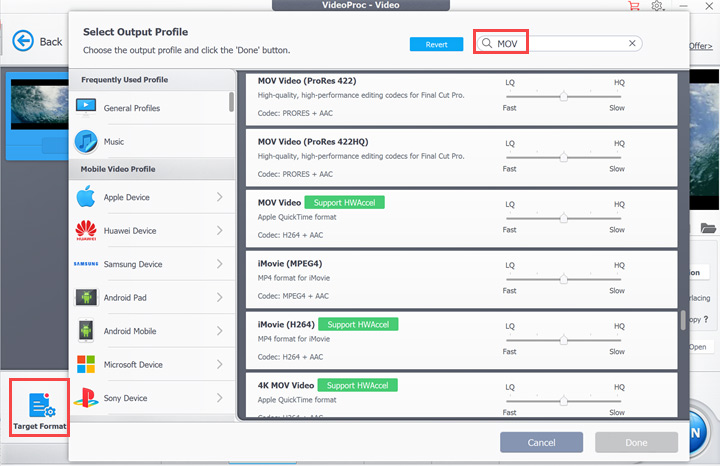The width and height of the screenshot is (720, 466).
Task: Clear the MOV search text
Action: click(632, 44)
